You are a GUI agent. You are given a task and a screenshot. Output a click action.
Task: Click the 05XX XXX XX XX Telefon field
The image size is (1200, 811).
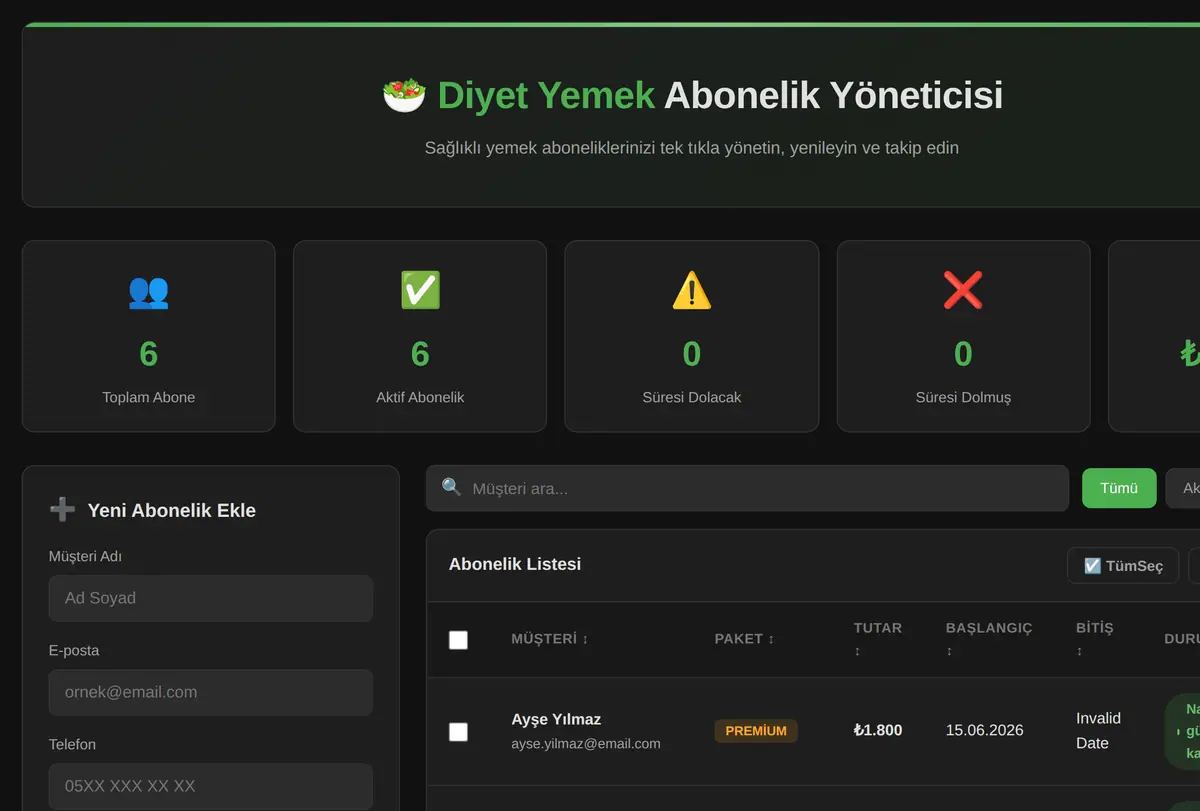click(x=211, y=786)
